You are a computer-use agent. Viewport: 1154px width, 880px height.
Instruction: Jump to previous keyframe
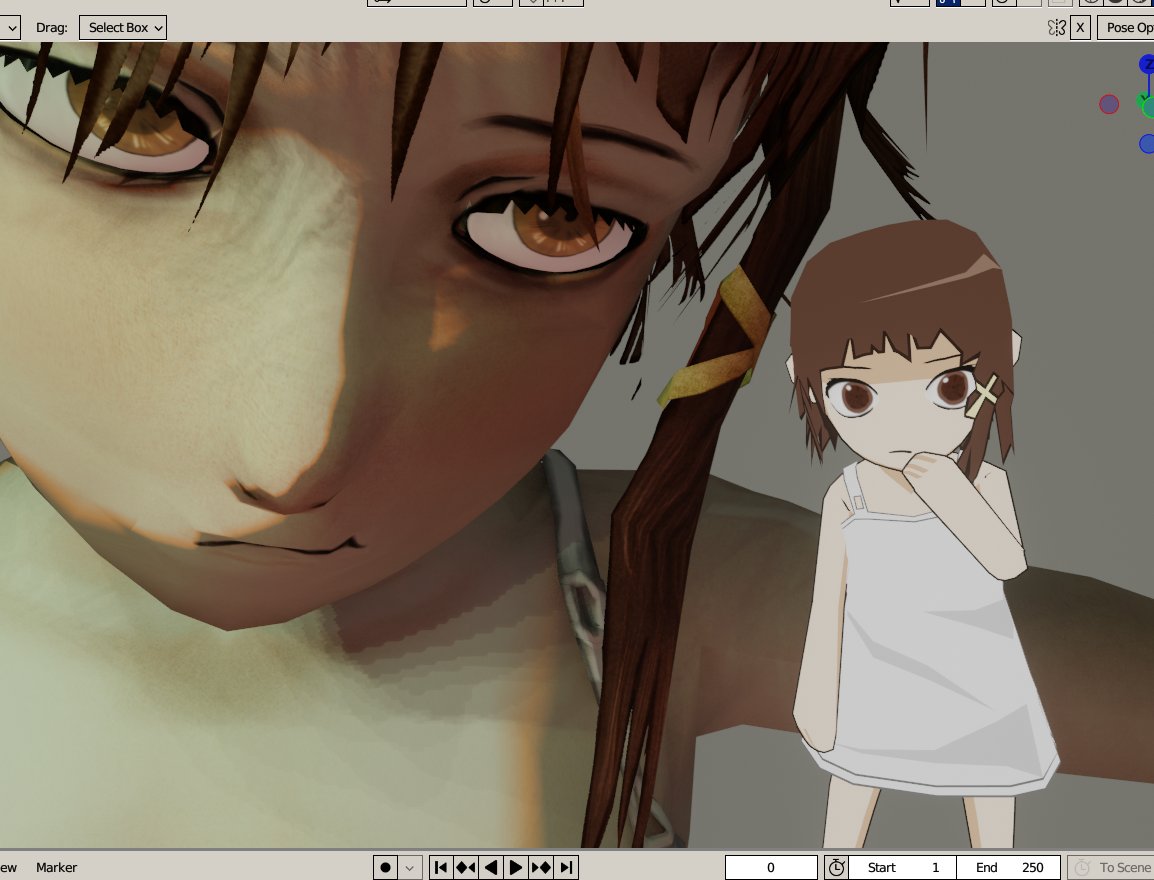coord(466,867)
